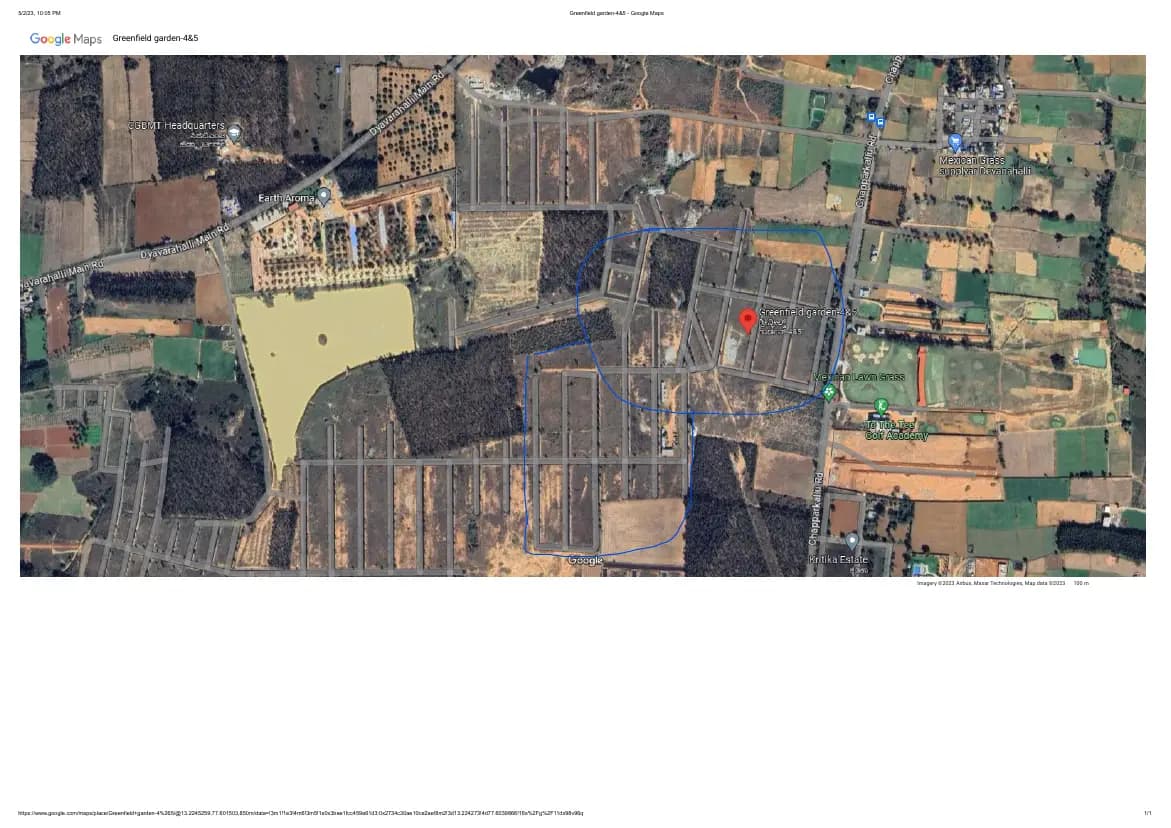Click the 'Greenfield garden-4&5' label beside the red pin
Viewport: 1171px width, 828px height.
(x=806, y=312)
